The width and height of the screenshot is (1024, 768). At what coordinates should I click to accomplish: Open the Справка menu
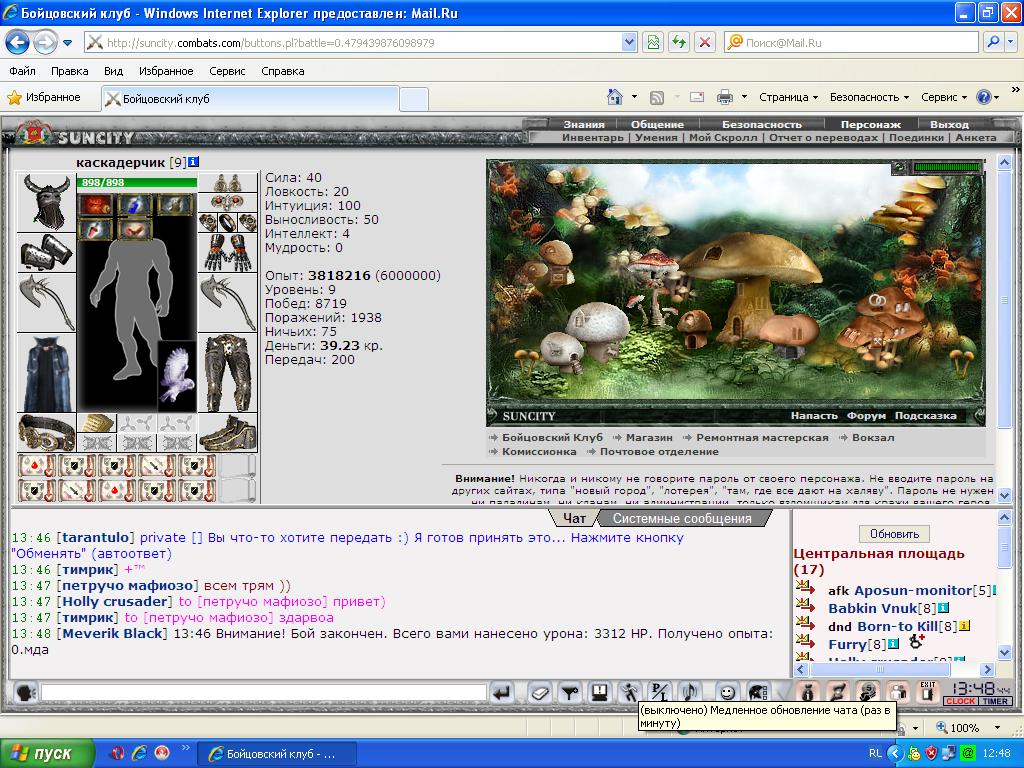[x=282, y=71]
